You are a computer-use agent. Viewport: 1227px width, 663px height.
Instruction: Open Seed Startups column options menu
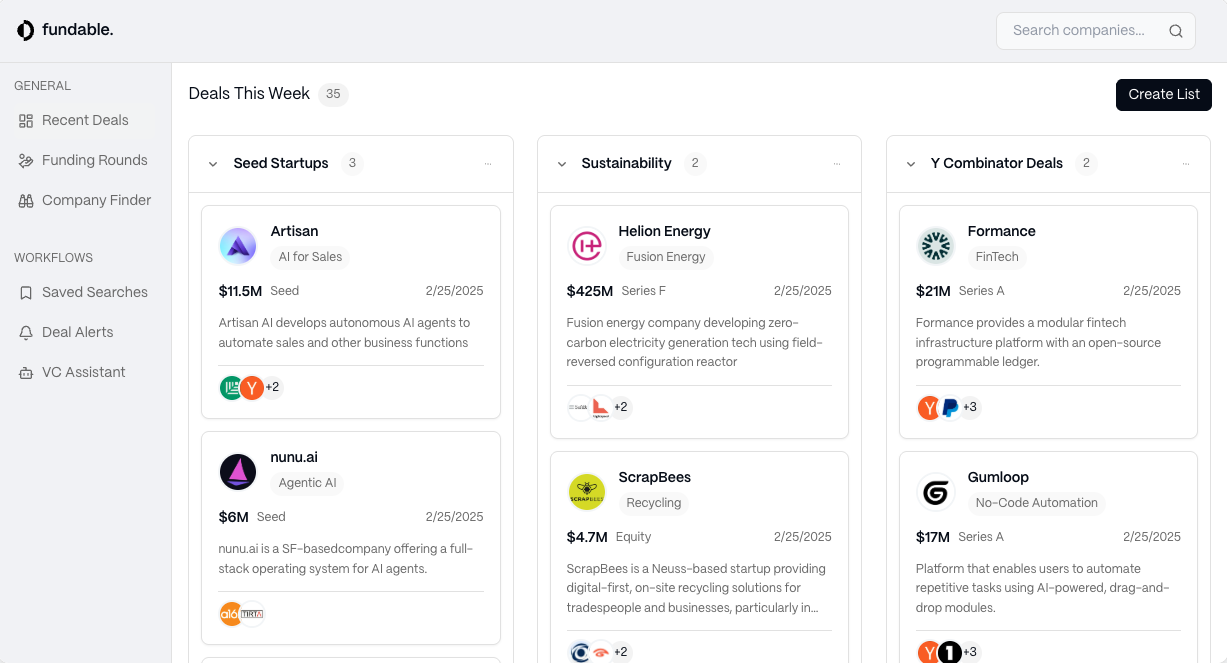[488, 164]
